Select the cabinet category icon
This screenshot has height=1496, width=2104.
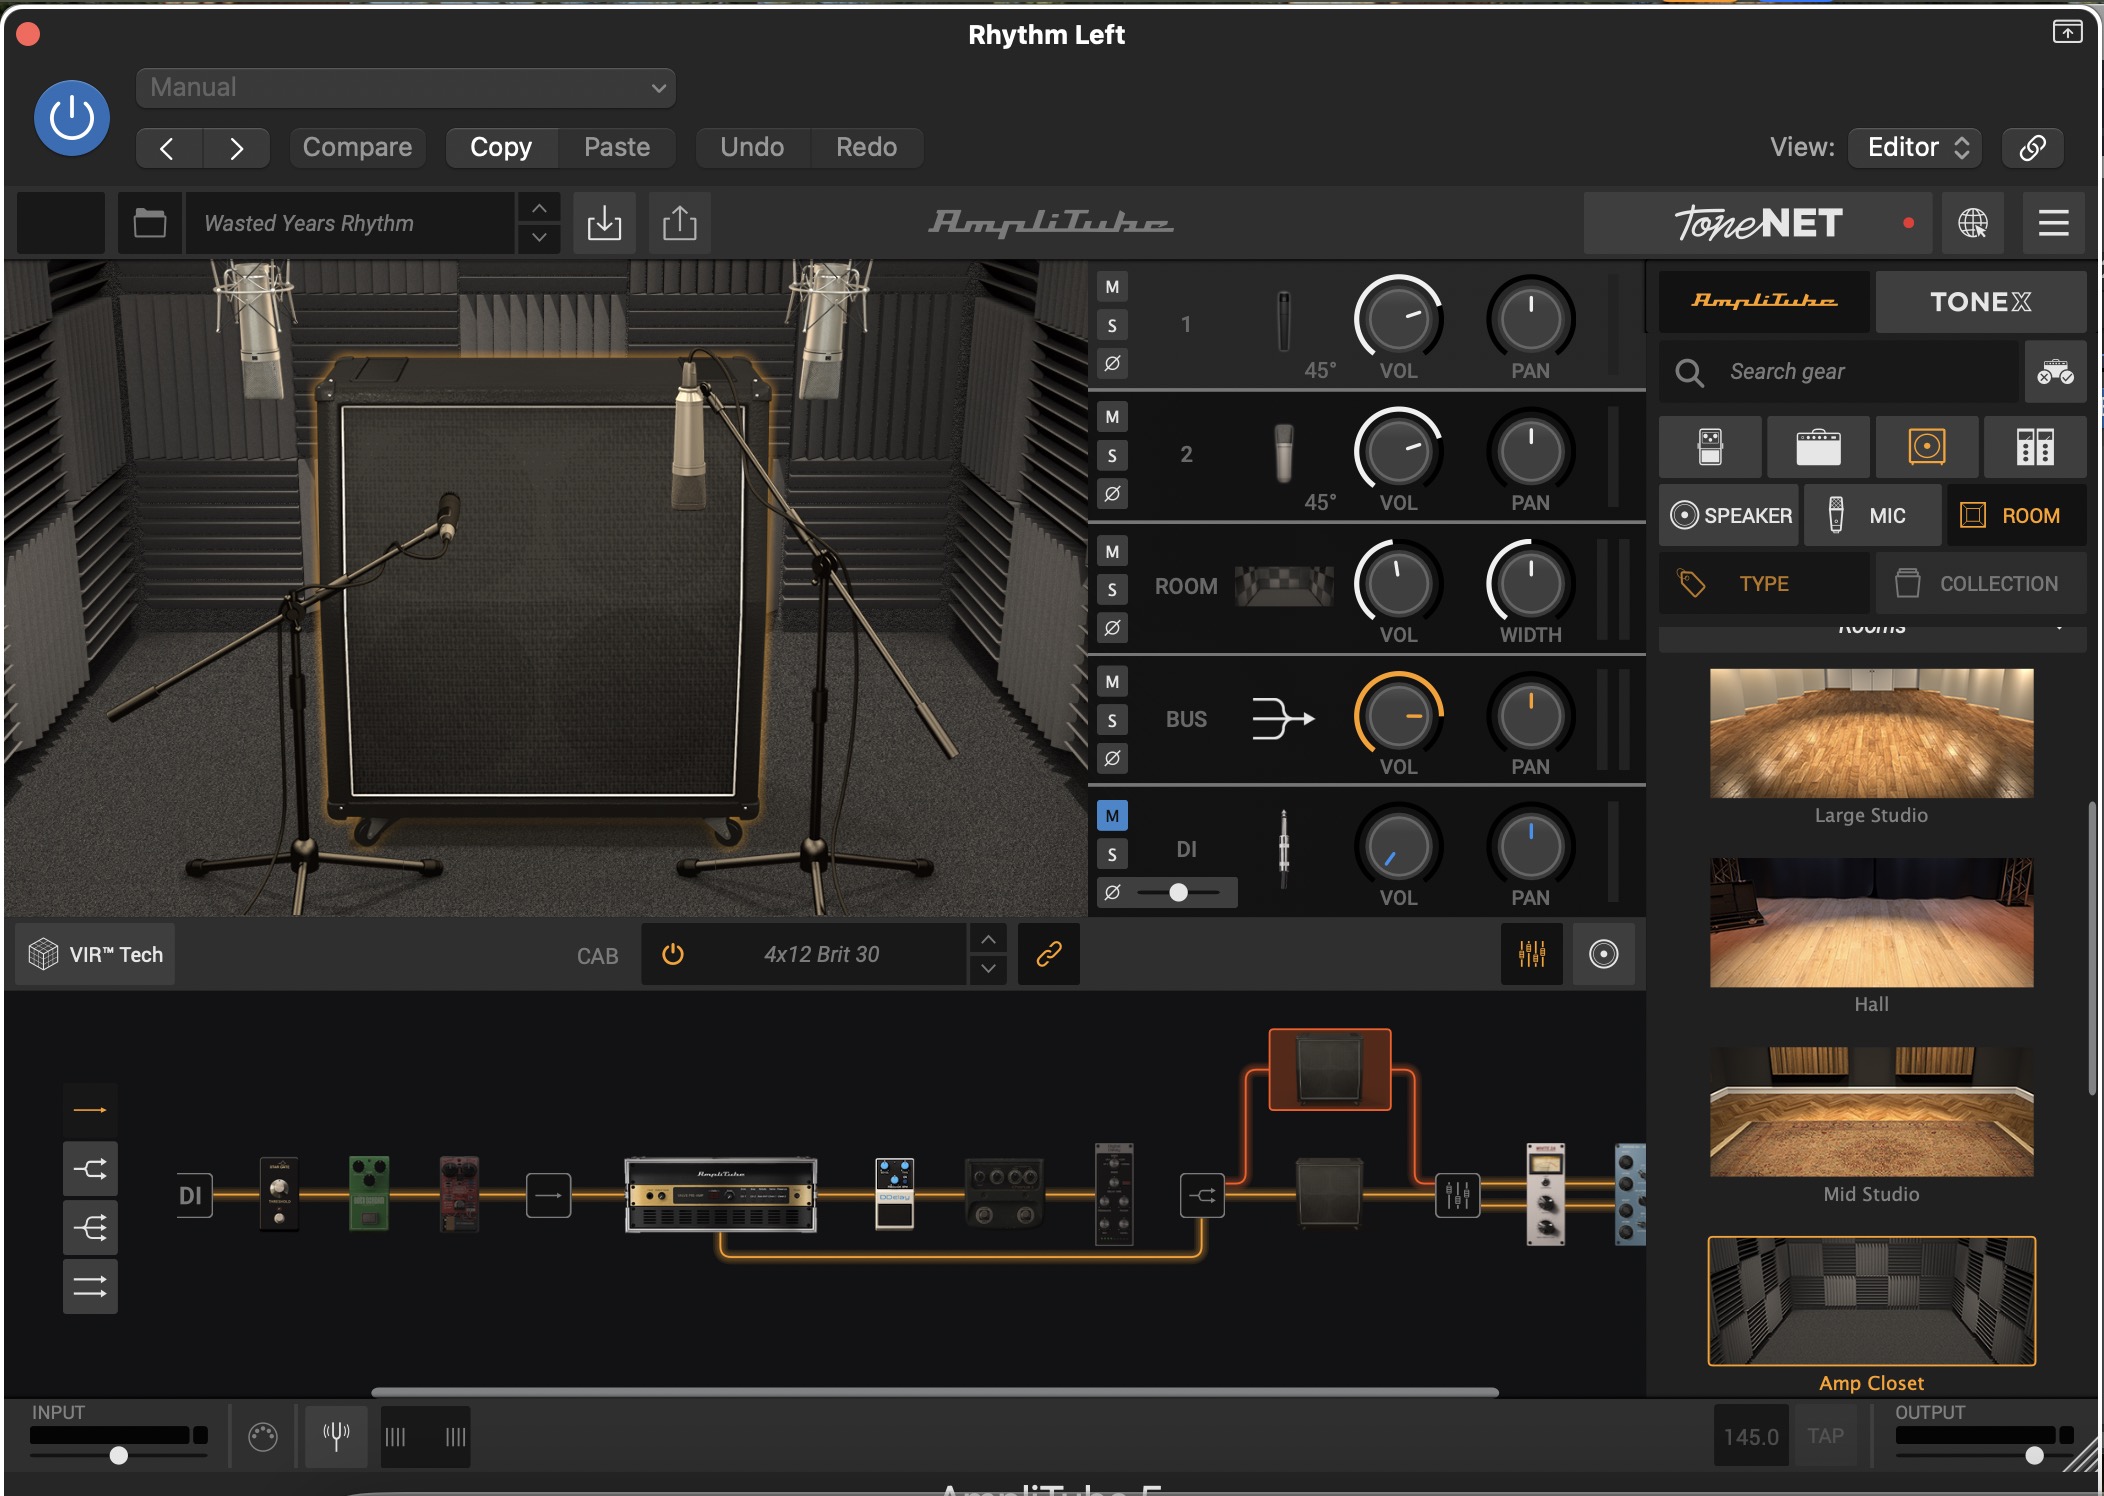(1926, 447)
